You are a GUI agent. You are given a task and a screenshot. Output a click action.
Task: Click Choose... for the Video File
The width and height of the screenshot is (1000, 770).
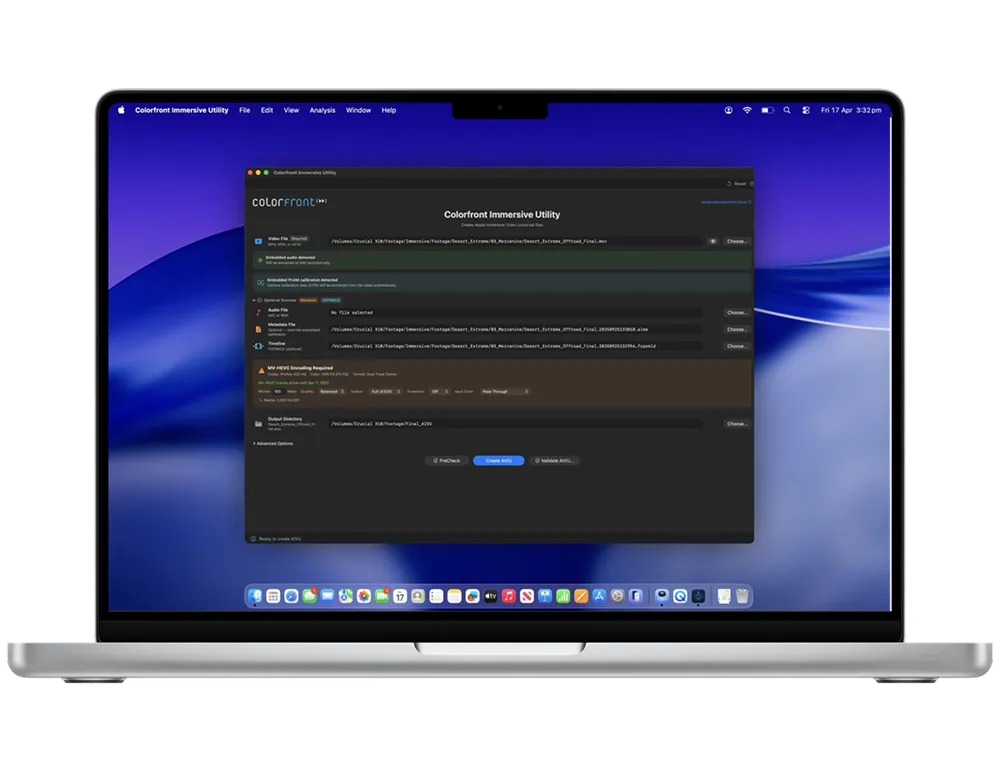pyautogui.click(x=736, y=241)
